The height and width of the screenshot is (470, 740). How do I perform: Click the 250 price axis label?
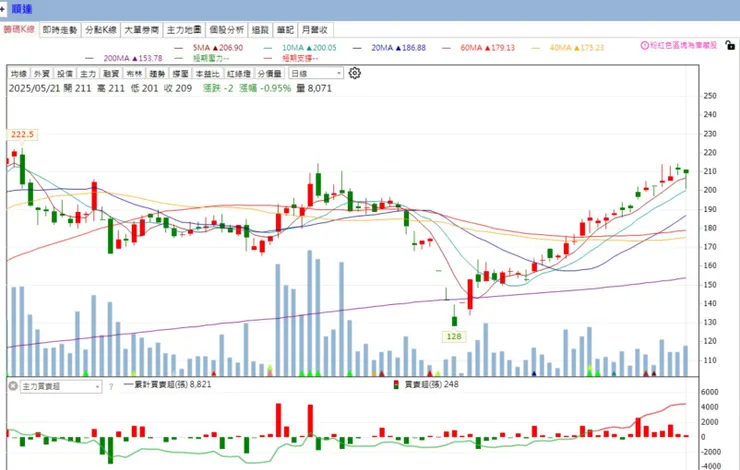pos(710,96)
